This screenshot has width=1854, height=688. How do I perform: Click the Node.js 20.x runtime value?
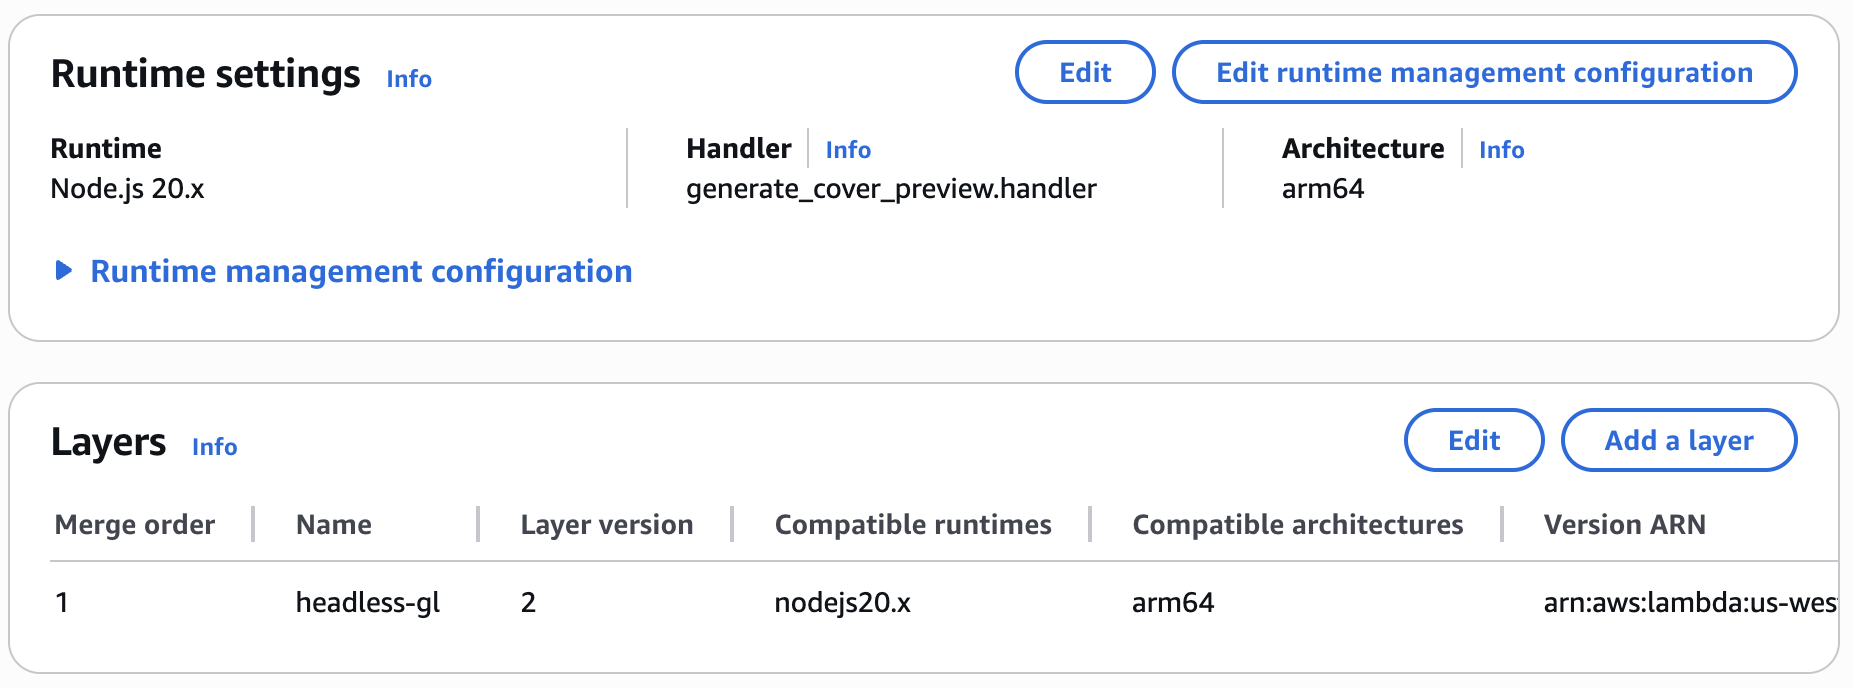point(127,189)
